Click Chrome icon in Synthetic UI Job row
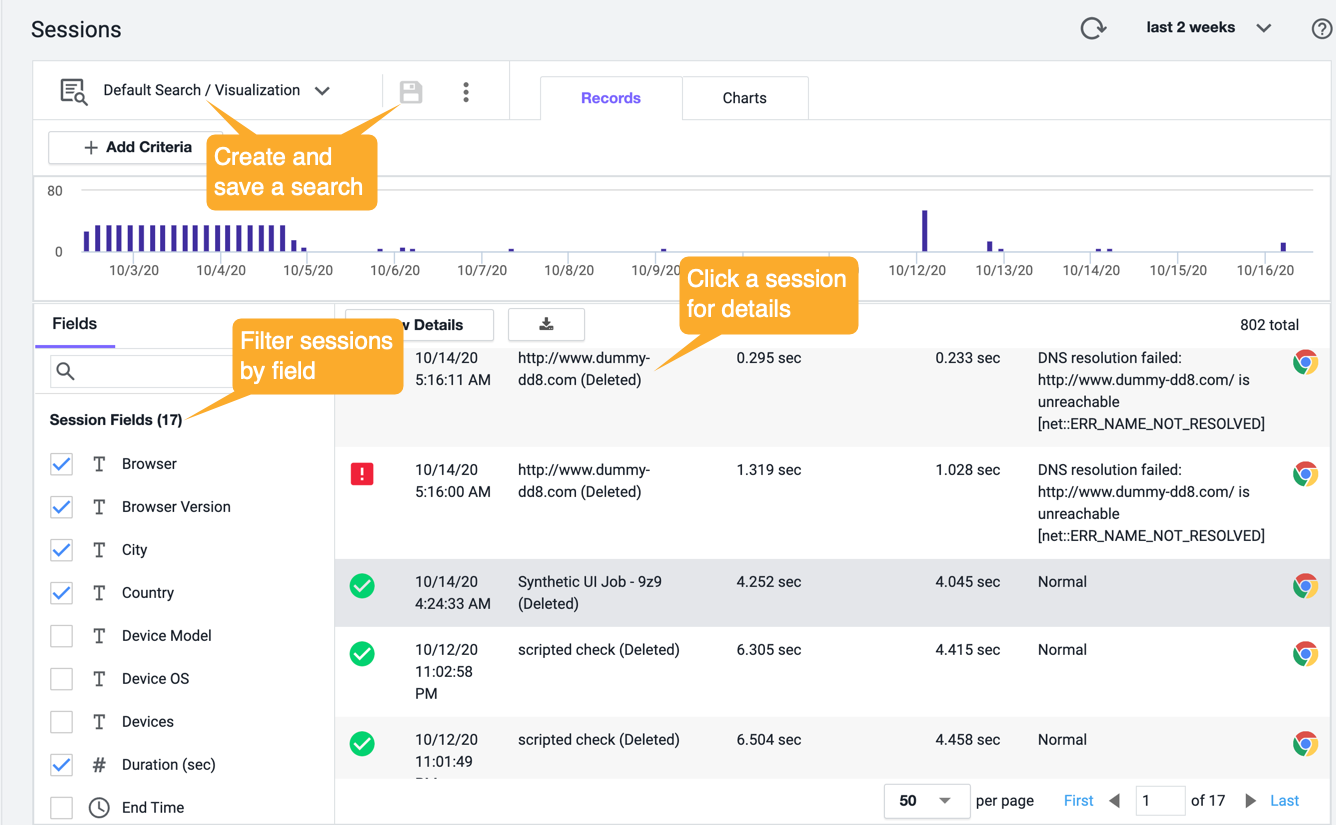The width and height of the screenshot is (1336, 825). [1305, 586]
